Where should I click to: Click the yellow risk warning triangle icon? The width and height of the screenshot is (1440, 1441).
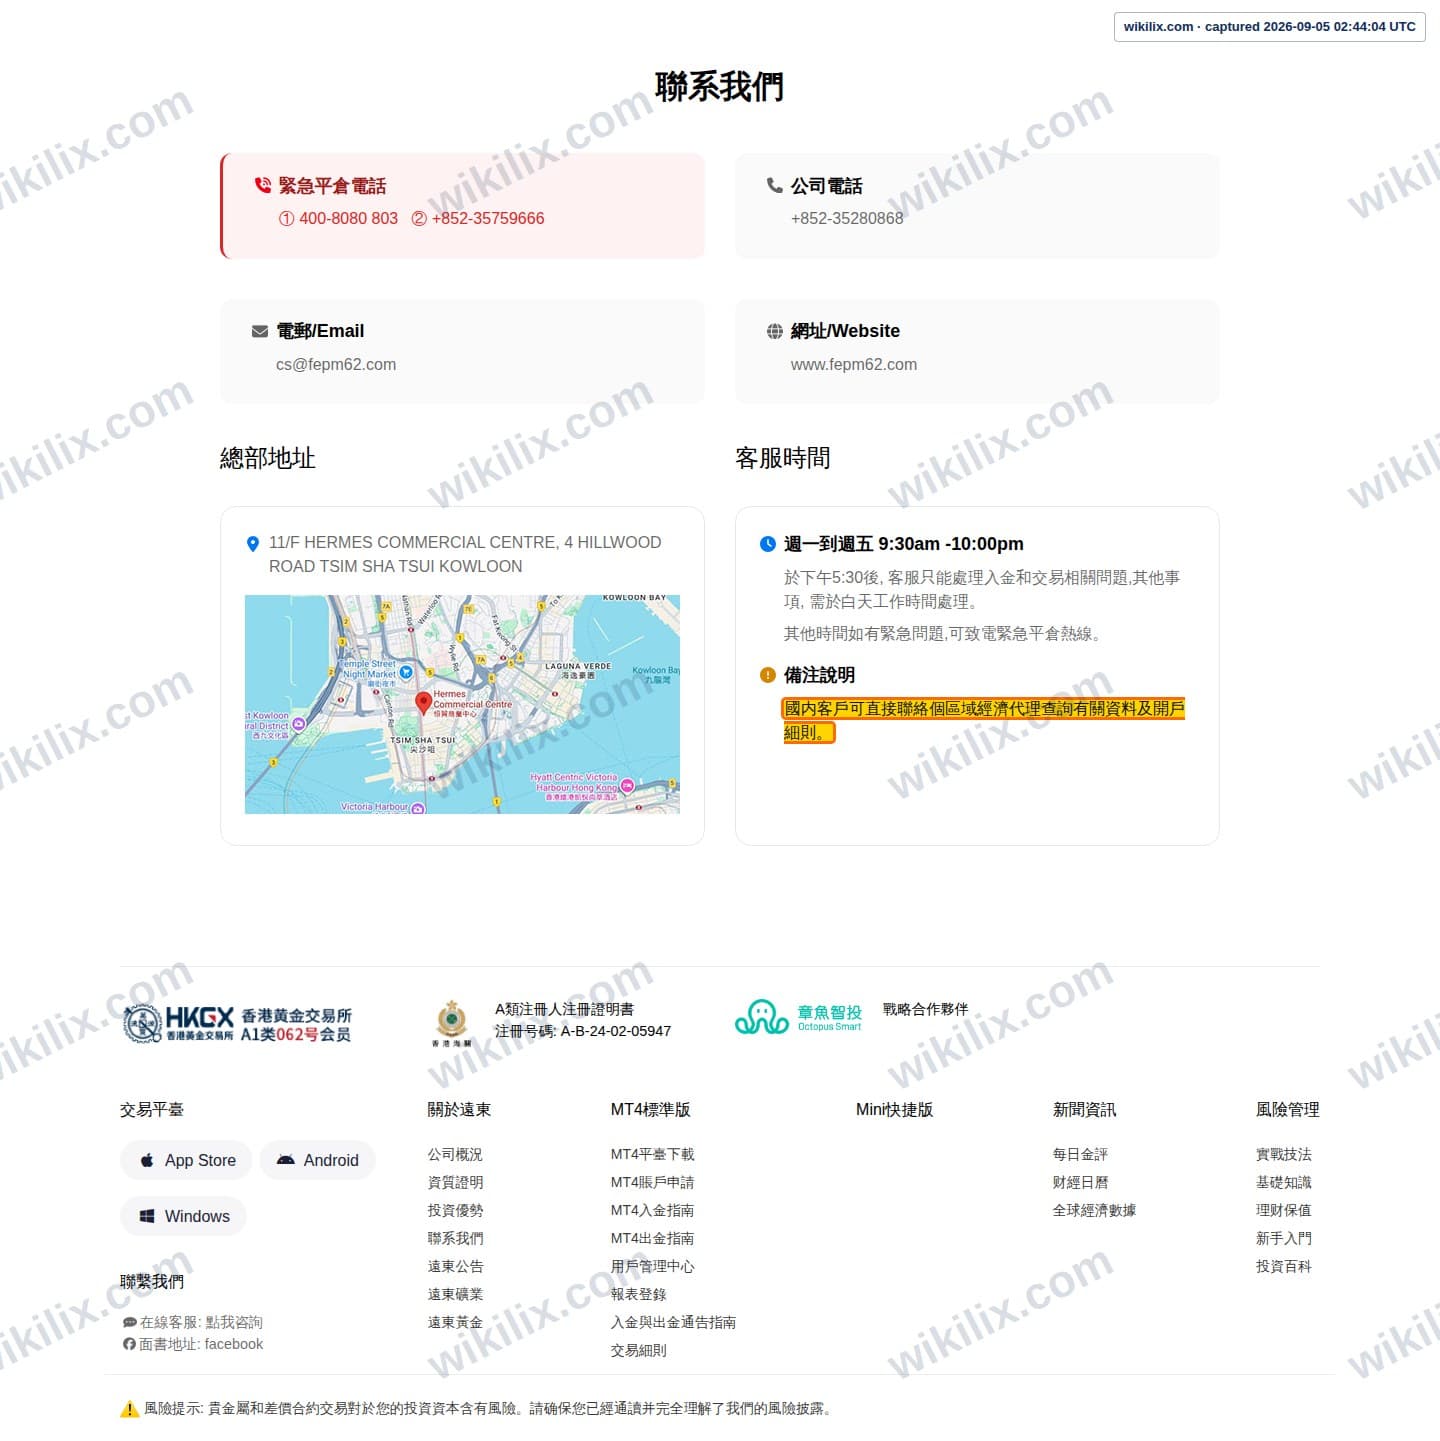[129, 1409]
